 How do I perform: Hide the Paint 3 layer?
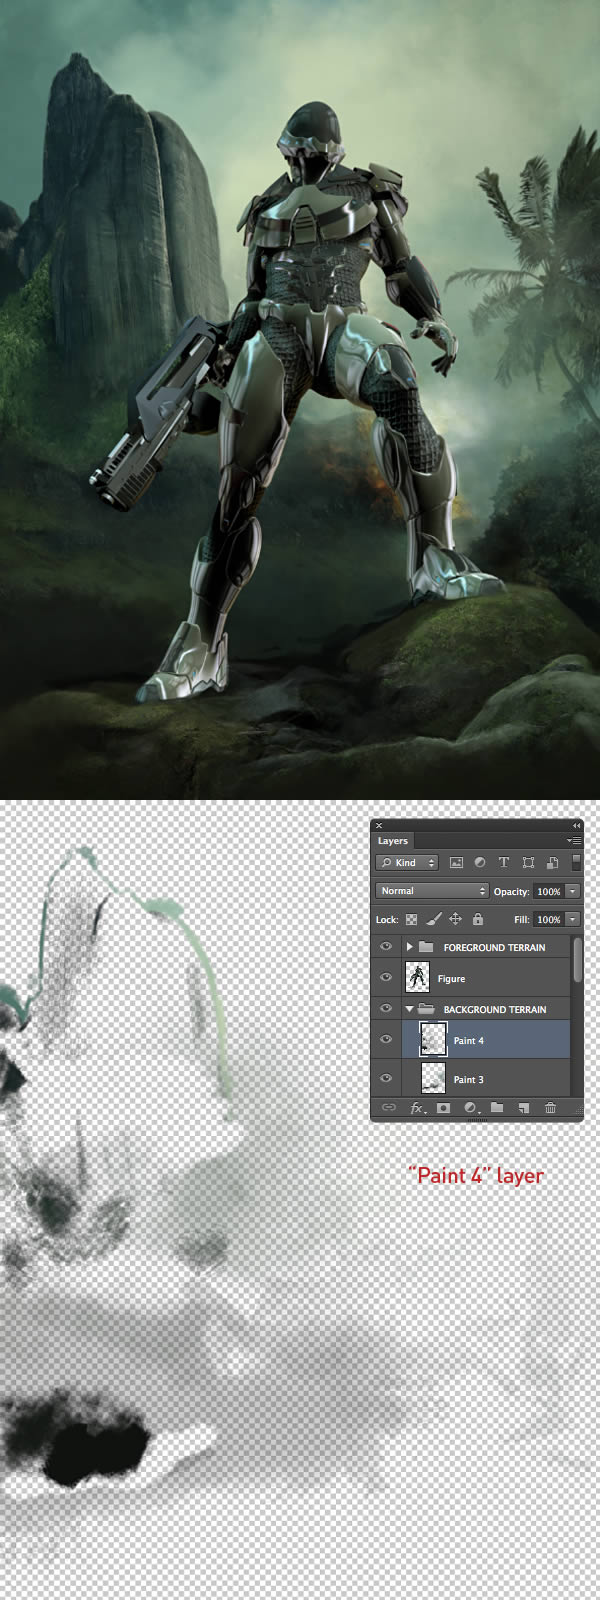[x=386, y=1079]
